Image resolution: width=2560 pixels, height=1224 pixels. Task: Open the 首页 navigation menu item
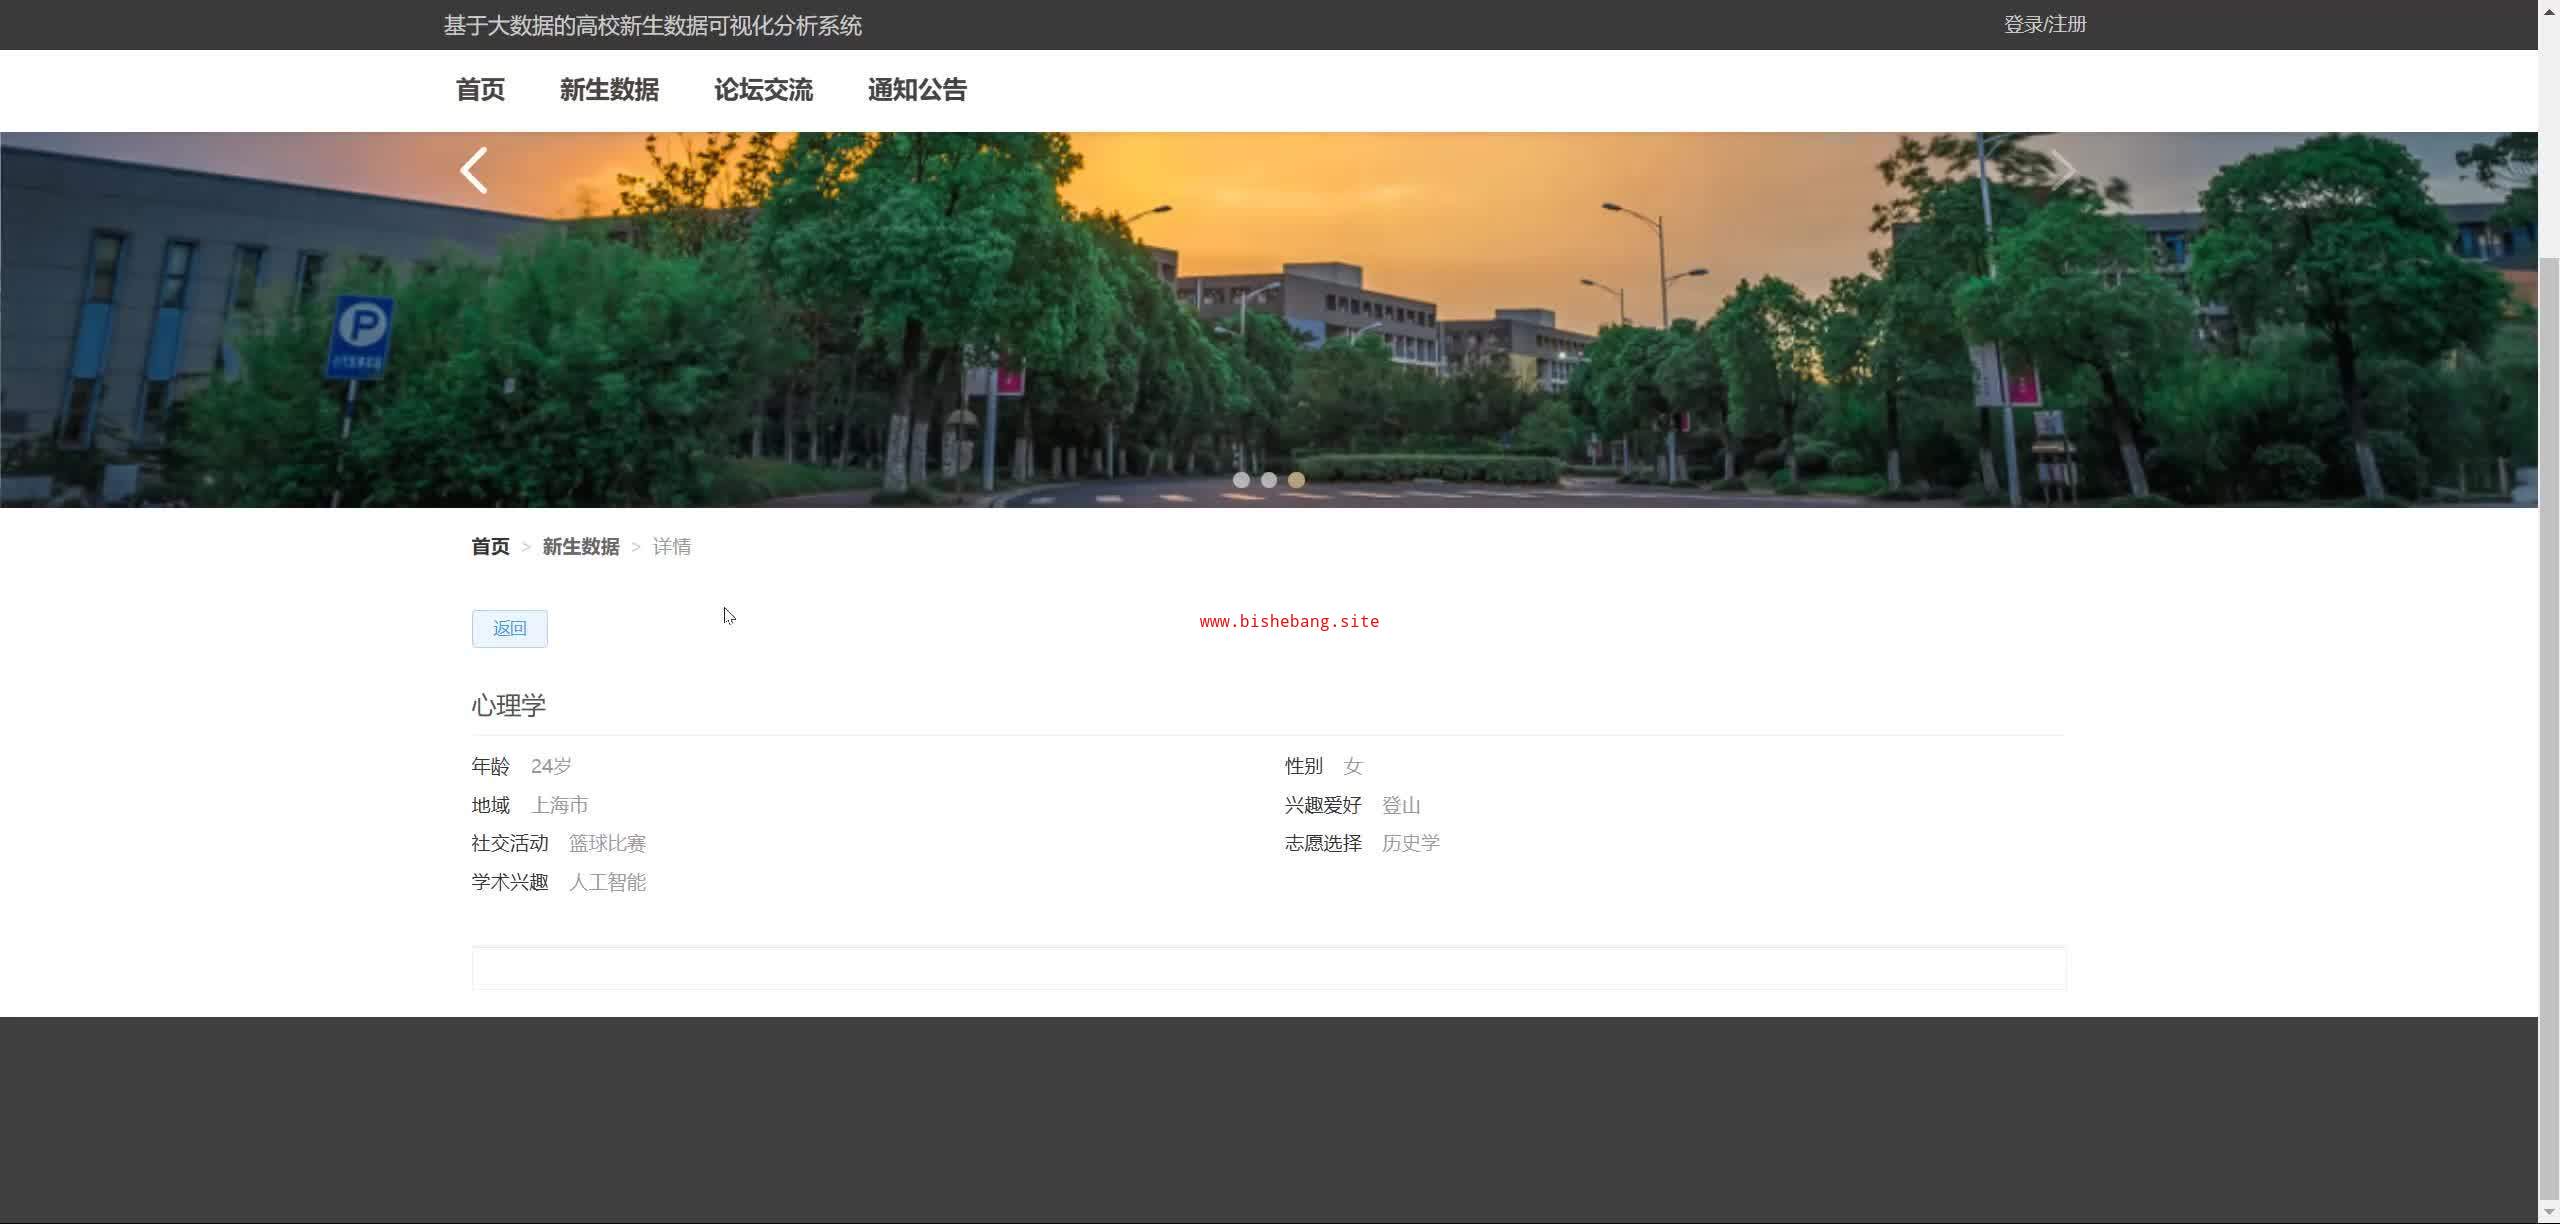tap(480, 90)
